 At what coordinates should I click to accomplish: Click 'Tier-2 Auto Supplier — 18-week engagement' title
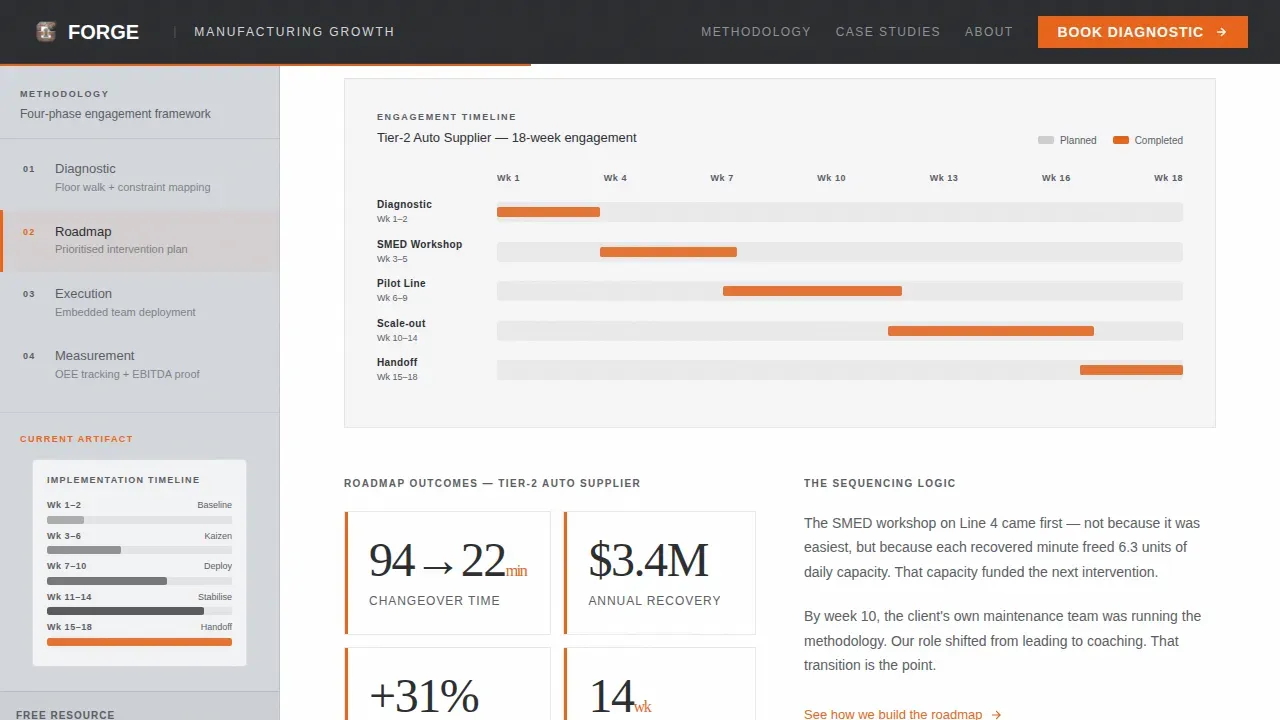[507, 138]
